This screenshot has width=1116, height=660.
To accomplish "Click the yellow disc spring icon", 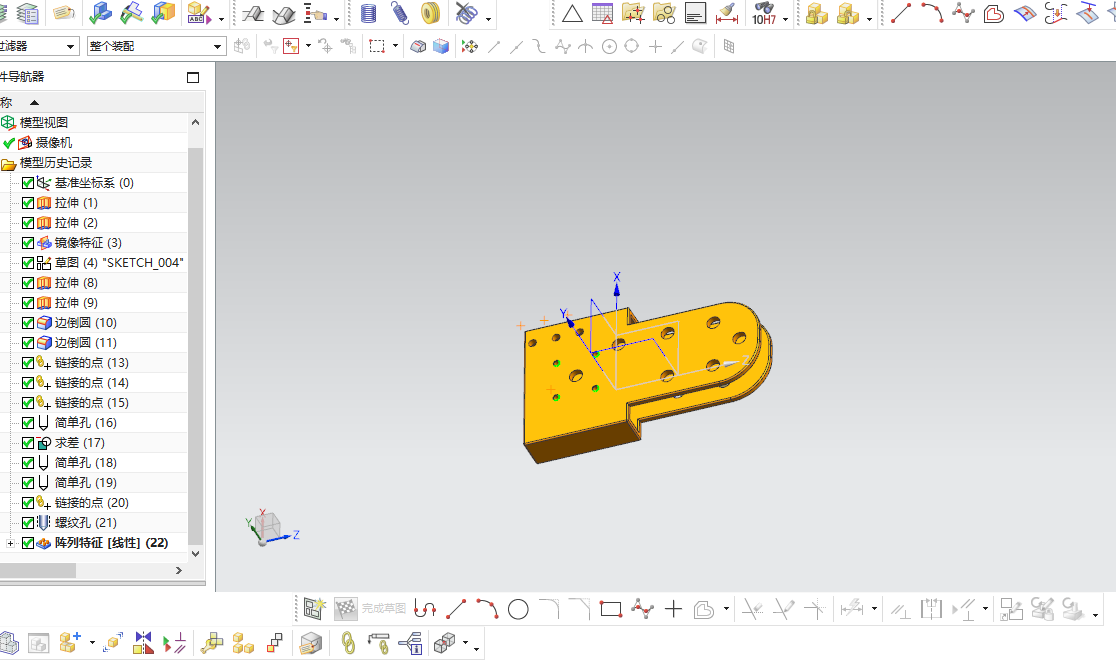I will (431, 13).
